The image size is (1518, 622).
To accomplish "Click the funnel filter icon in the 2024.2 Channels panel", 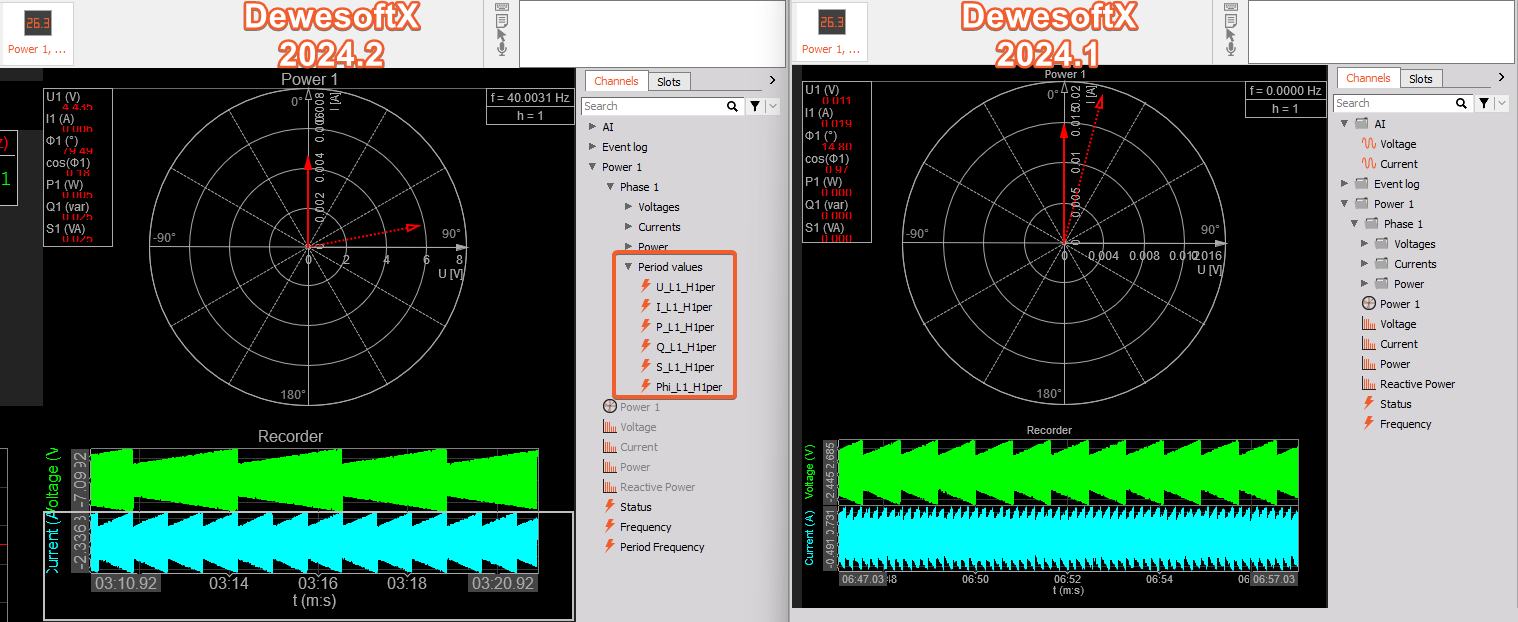I will coord(755,106).
